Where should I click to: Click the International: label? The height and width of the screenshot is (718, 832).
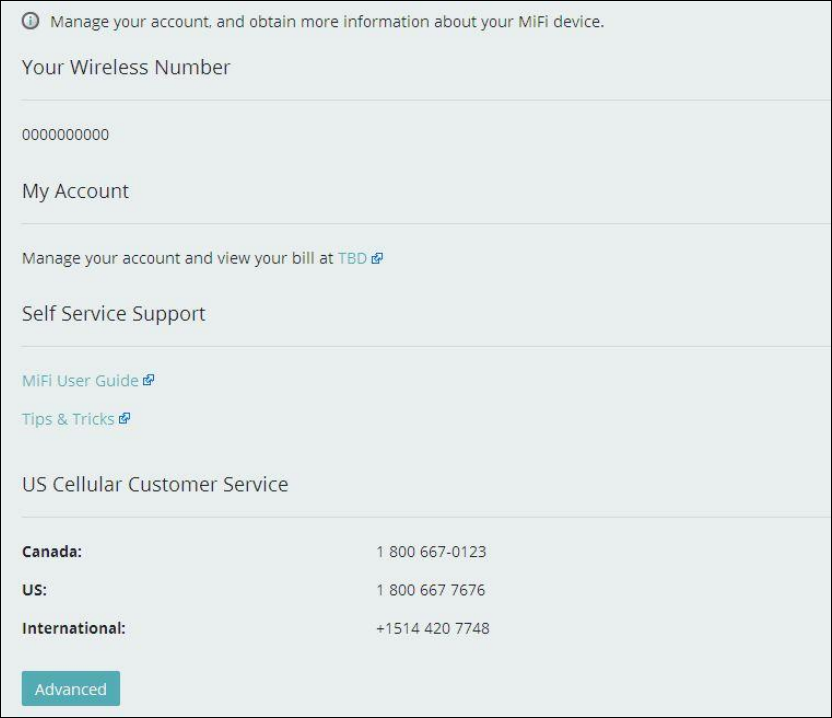click(x=74, y=628)
